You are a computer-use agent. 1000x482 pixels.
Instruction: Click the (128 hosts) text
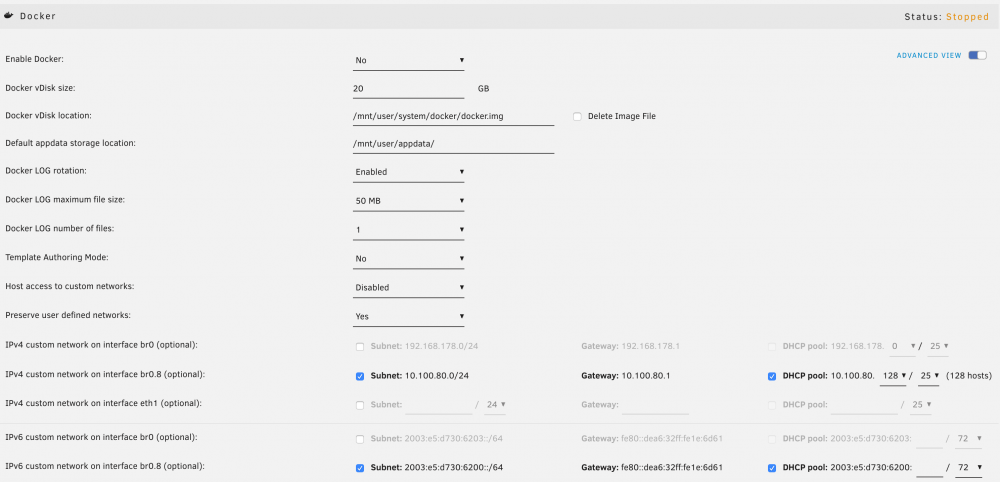click(969, 376)
